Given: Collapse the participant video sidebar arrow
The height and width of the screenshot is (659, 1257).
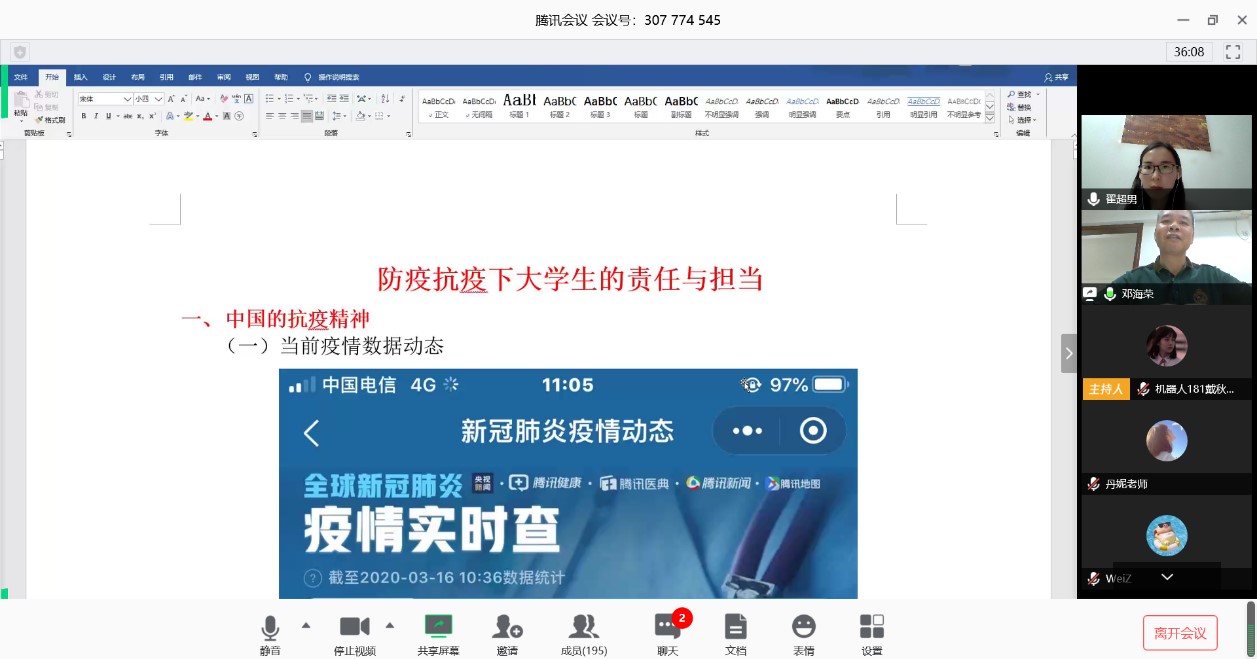Looking at the screenshot, I should 1069,353.
